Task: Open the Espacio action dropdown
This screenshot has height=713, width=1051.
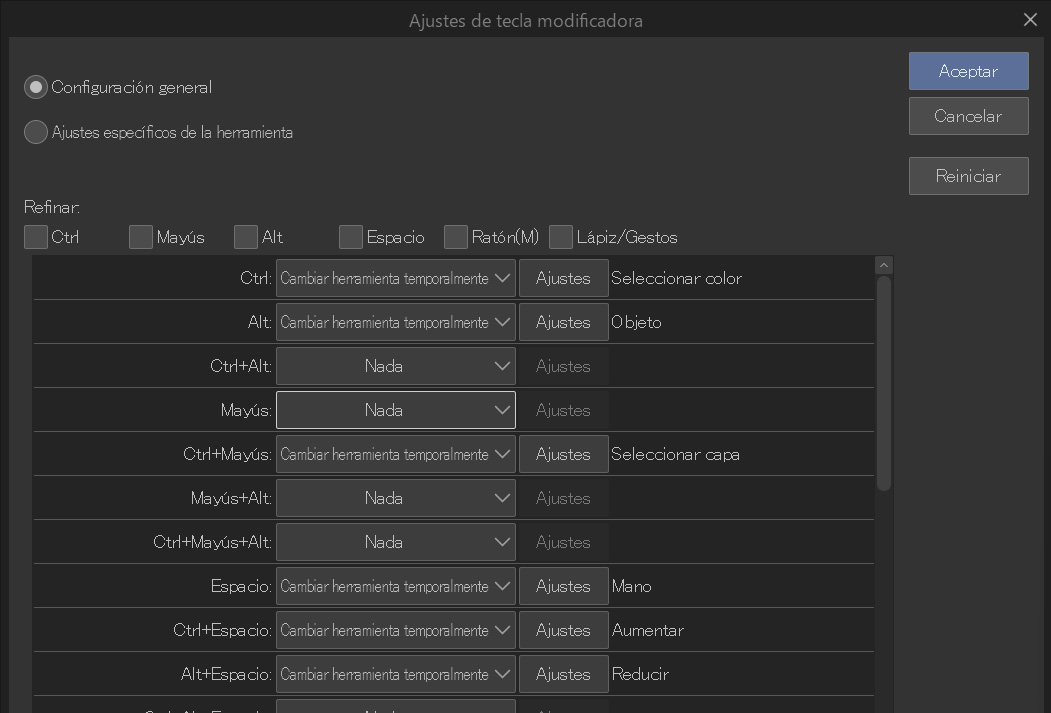Action: click(x=395, y=586)
